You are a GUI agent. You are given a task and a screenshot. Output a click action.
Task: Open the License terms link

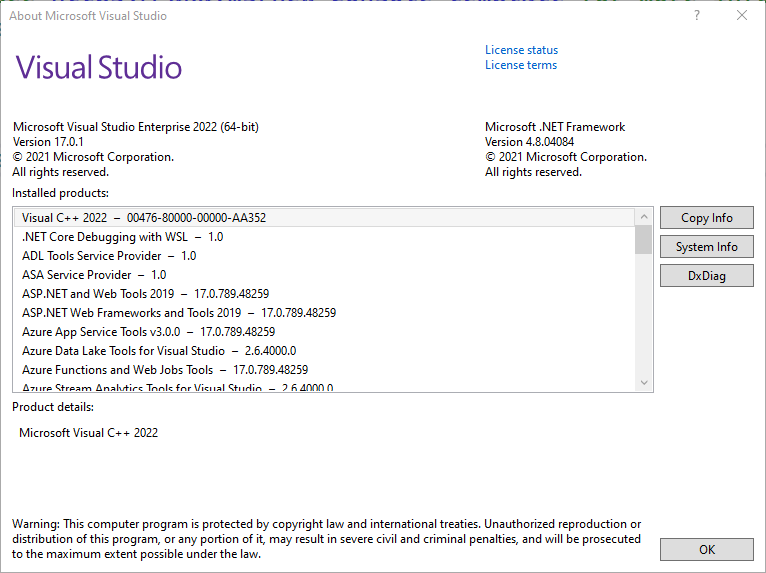tap(521, 65)
